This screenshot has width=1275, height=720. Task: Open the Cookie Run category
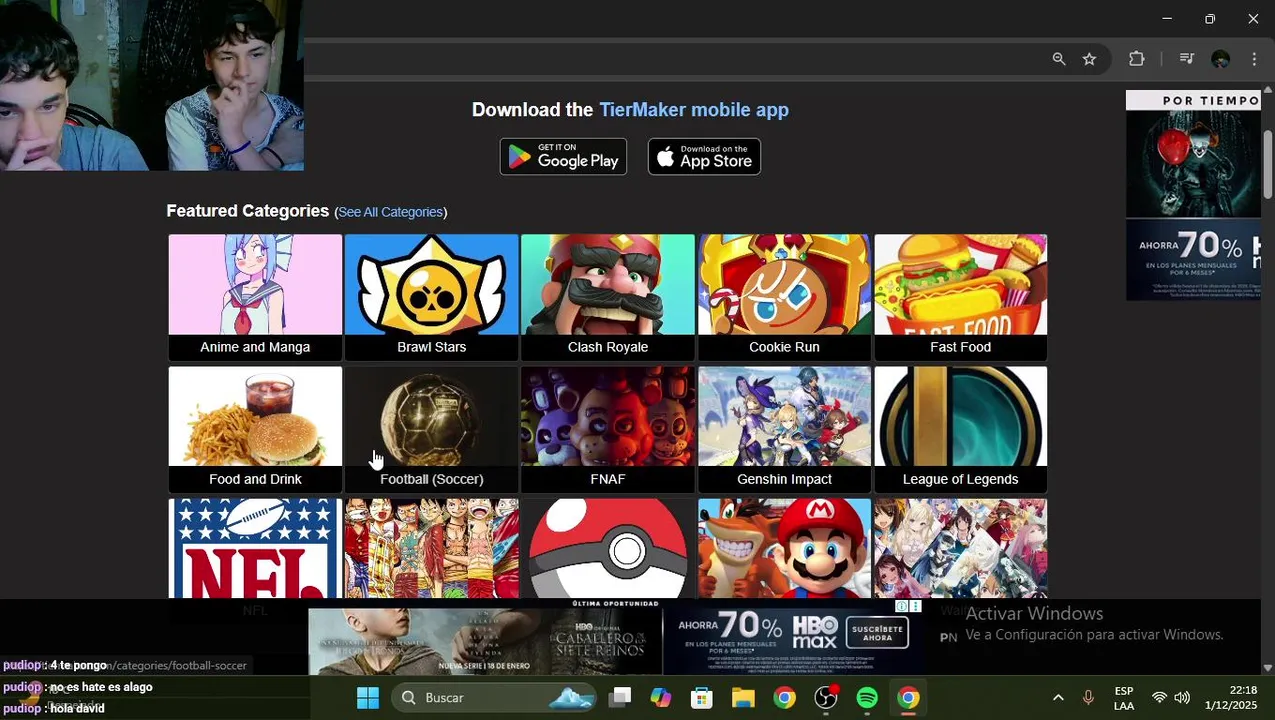(x=784, y=297)
